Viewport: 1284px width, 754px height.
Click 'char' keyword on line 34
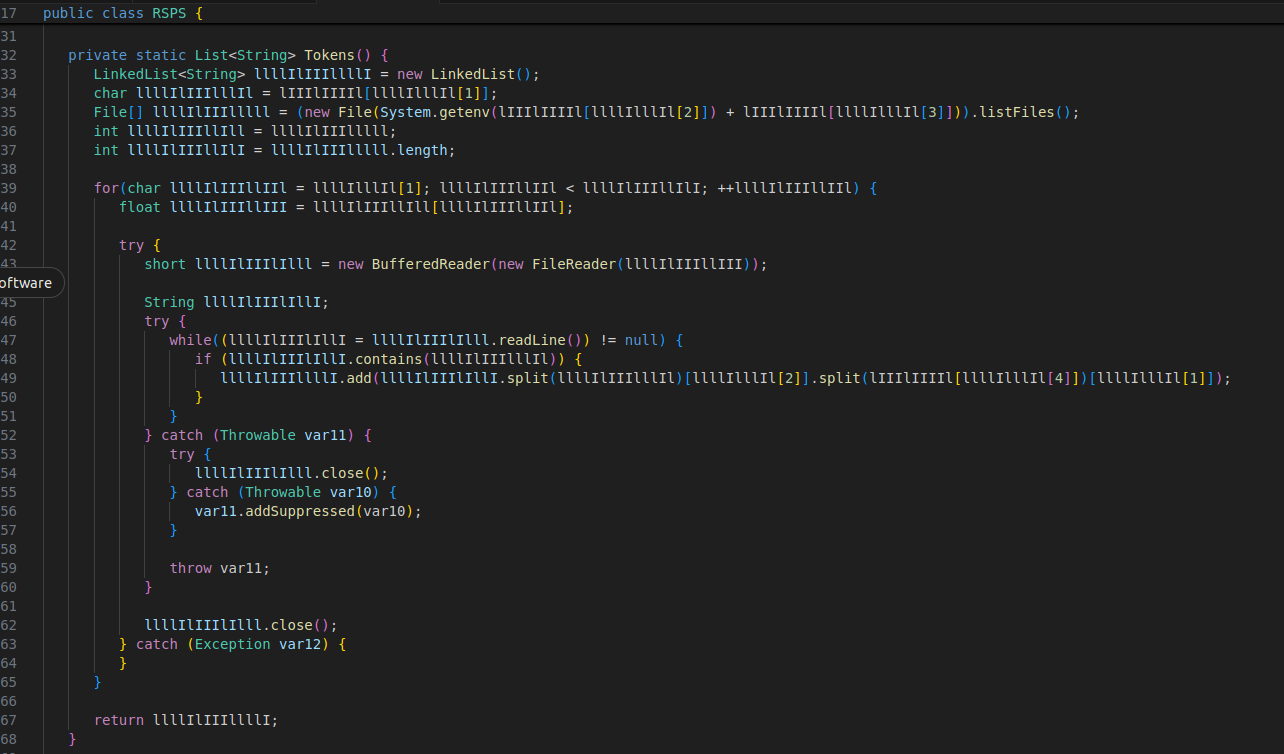pos(111,93)
